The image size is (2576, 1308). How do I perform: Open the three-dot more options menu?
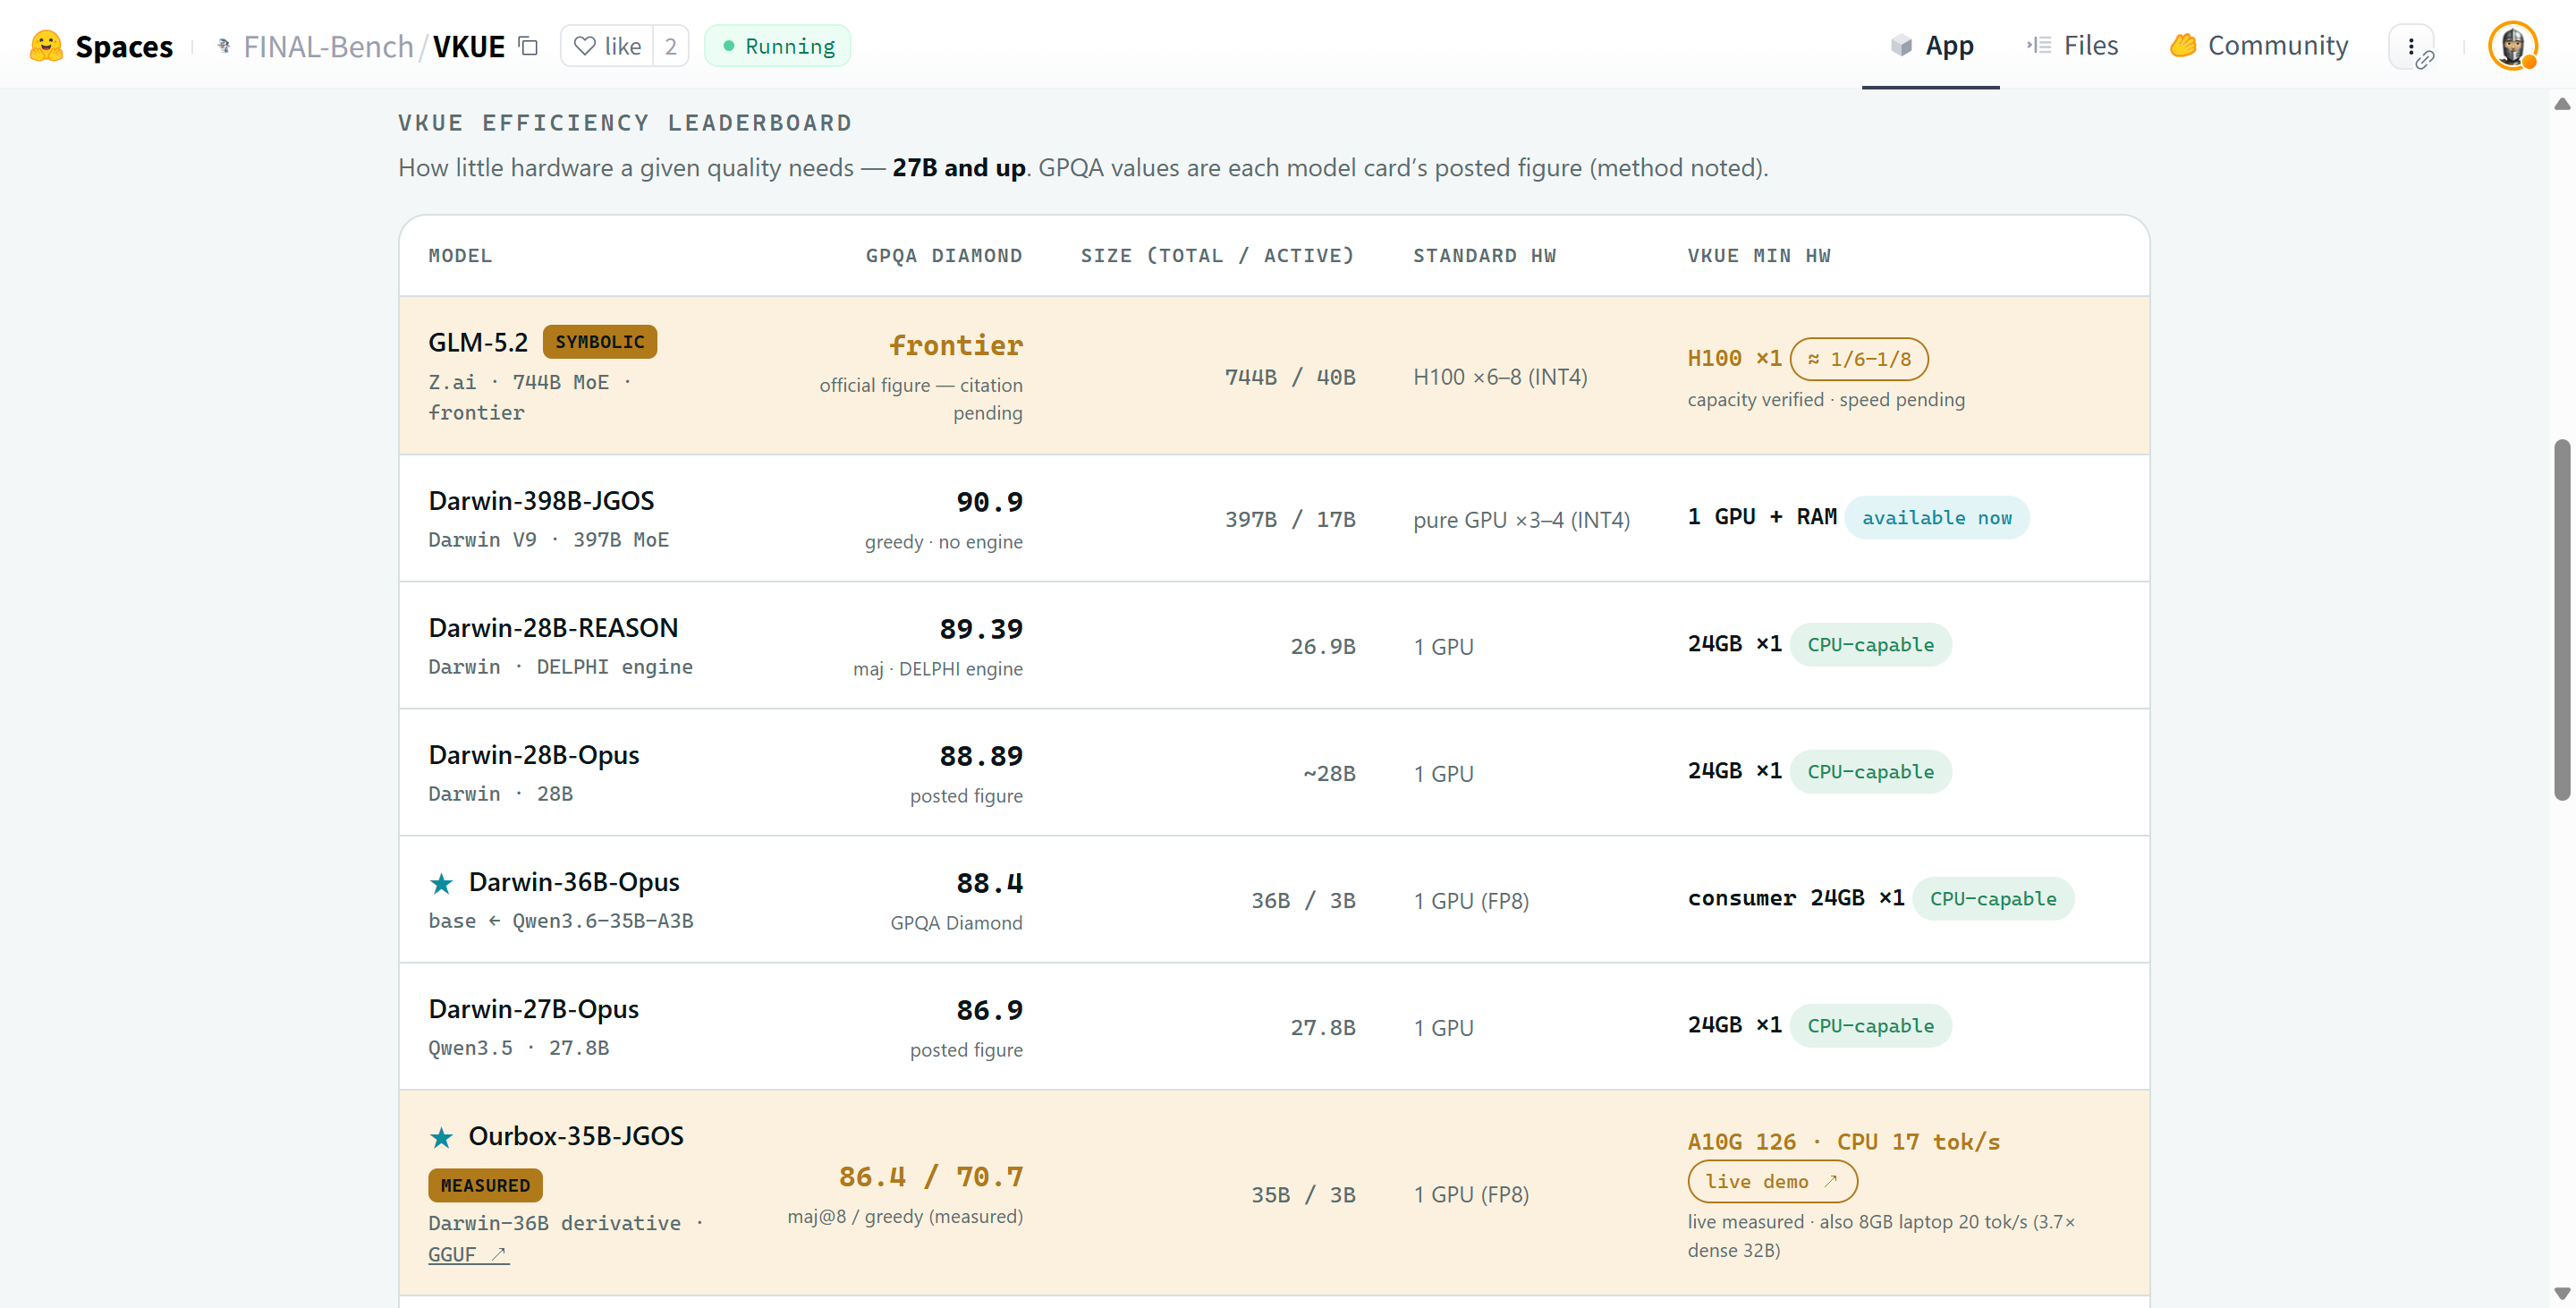pos(2411,46)
